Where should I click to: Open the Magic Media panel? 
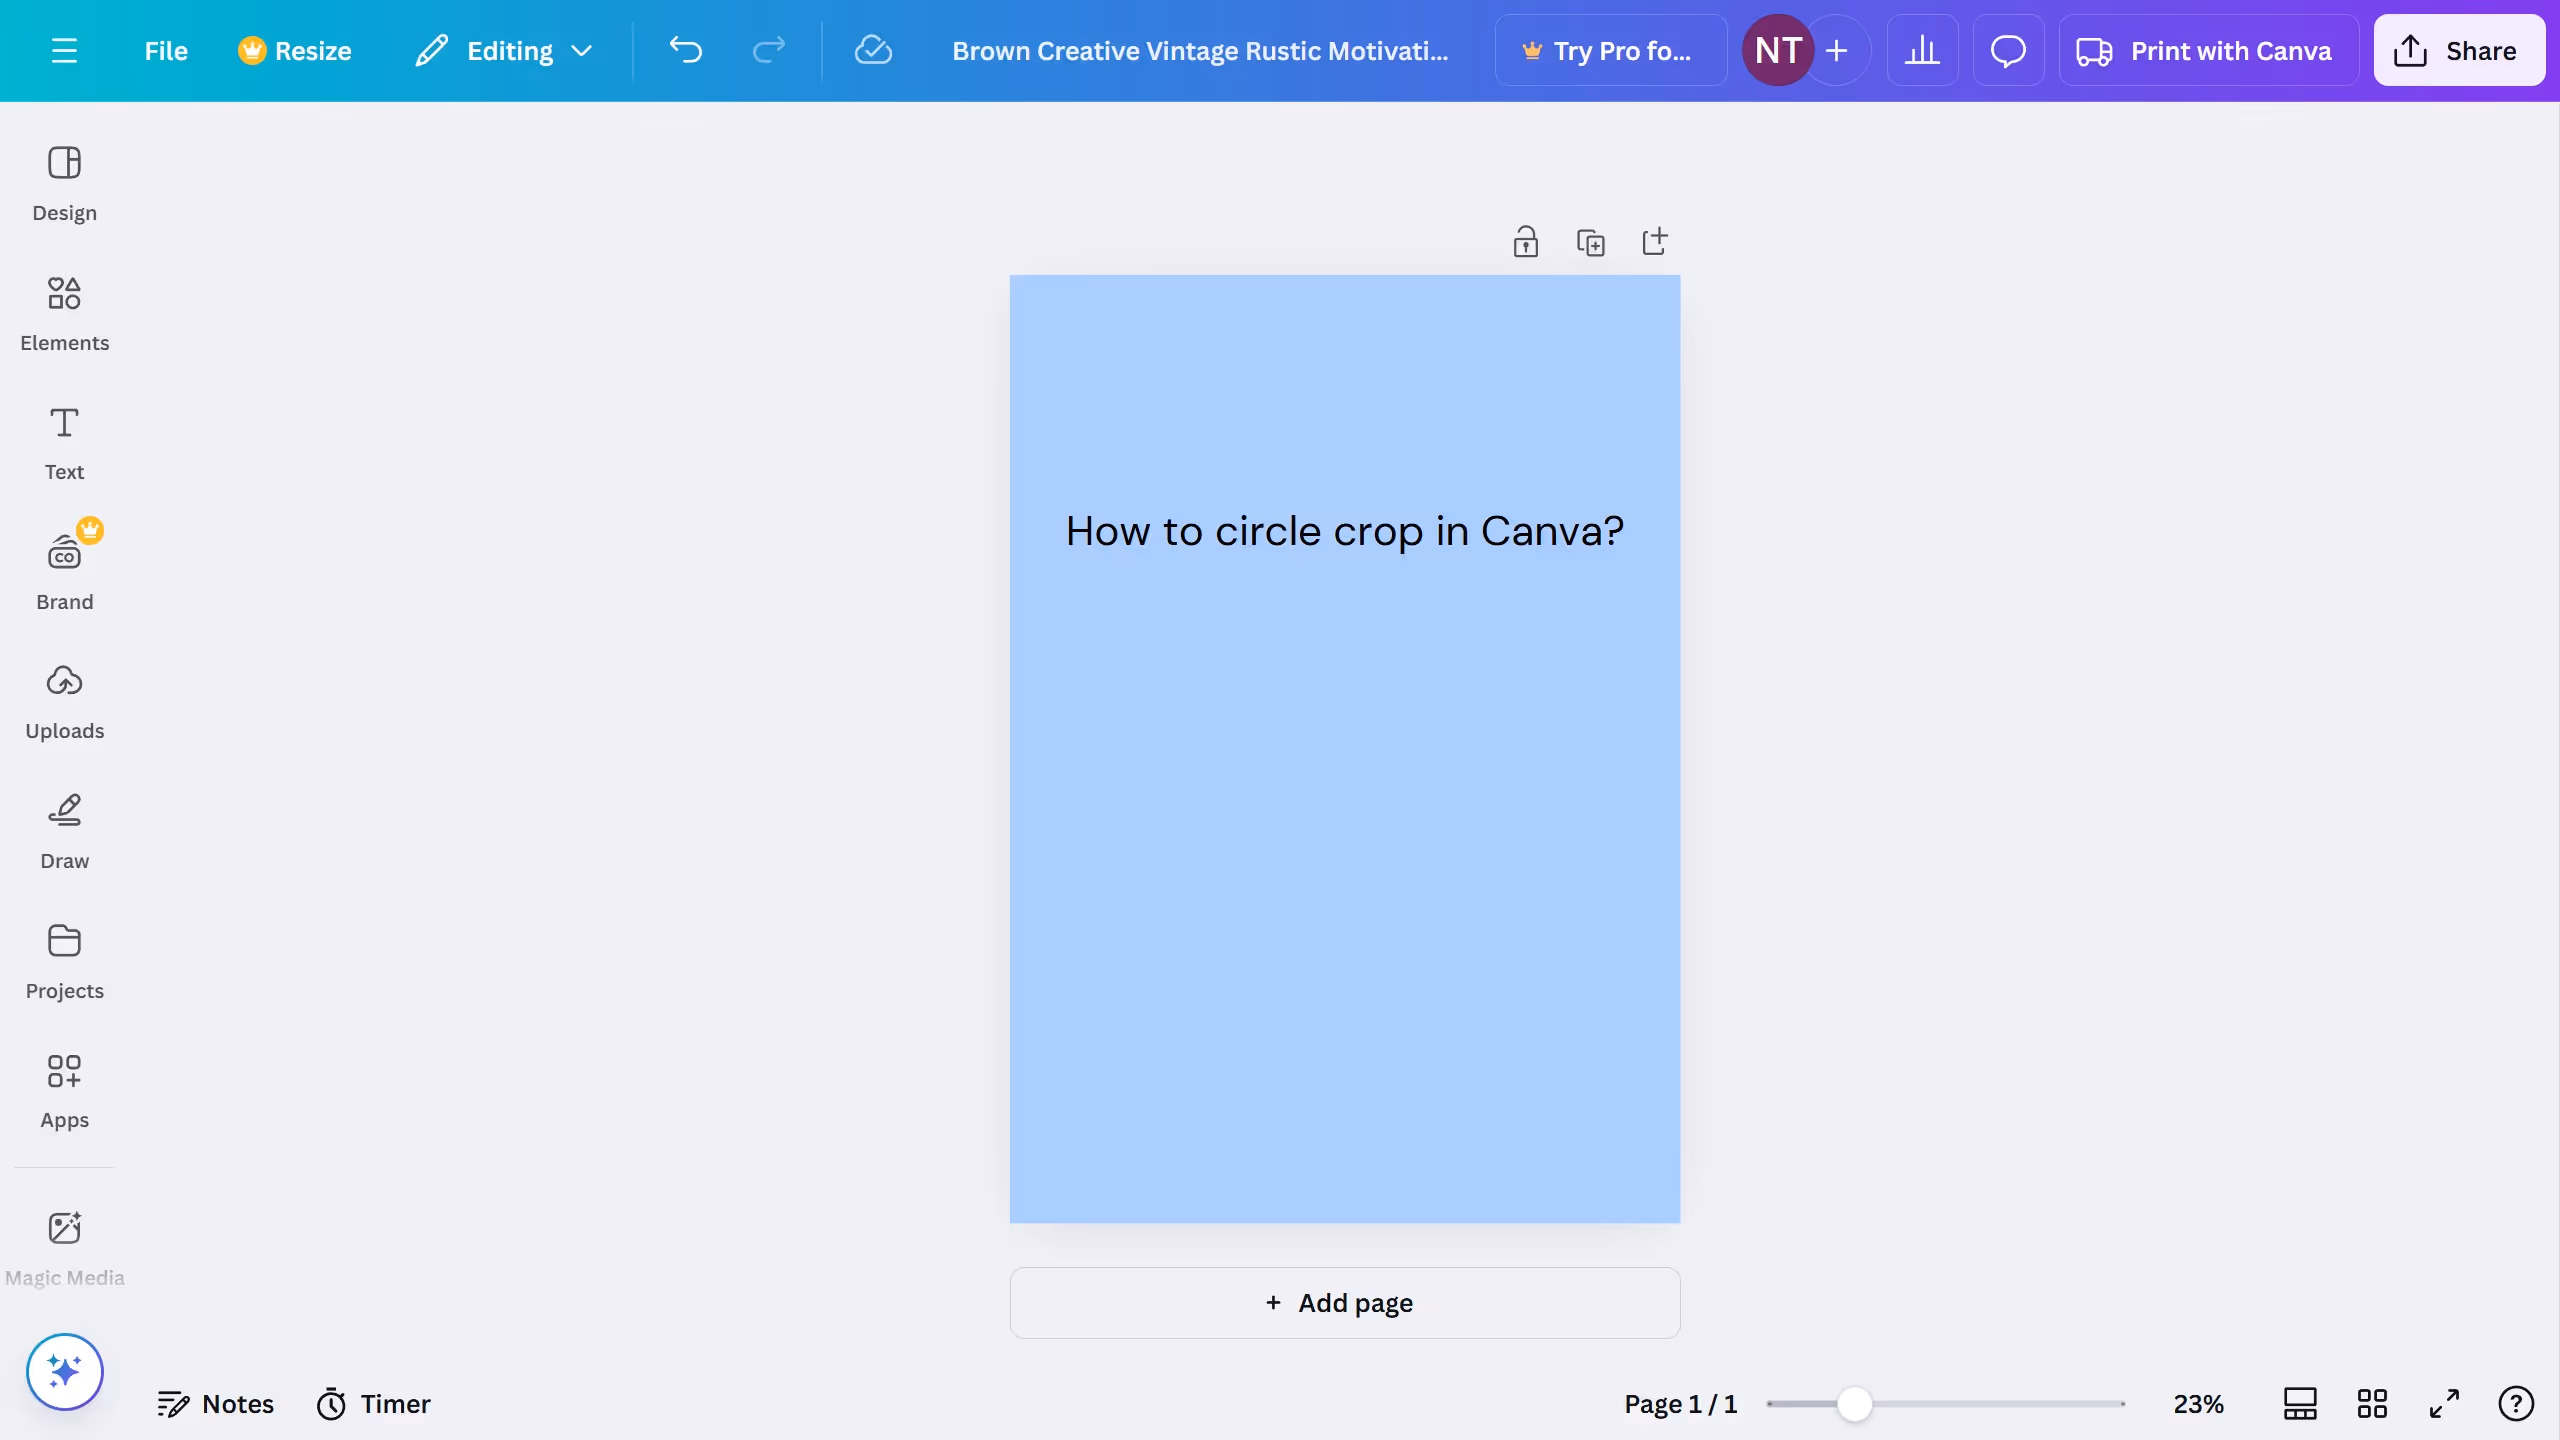coord(65,1247)
